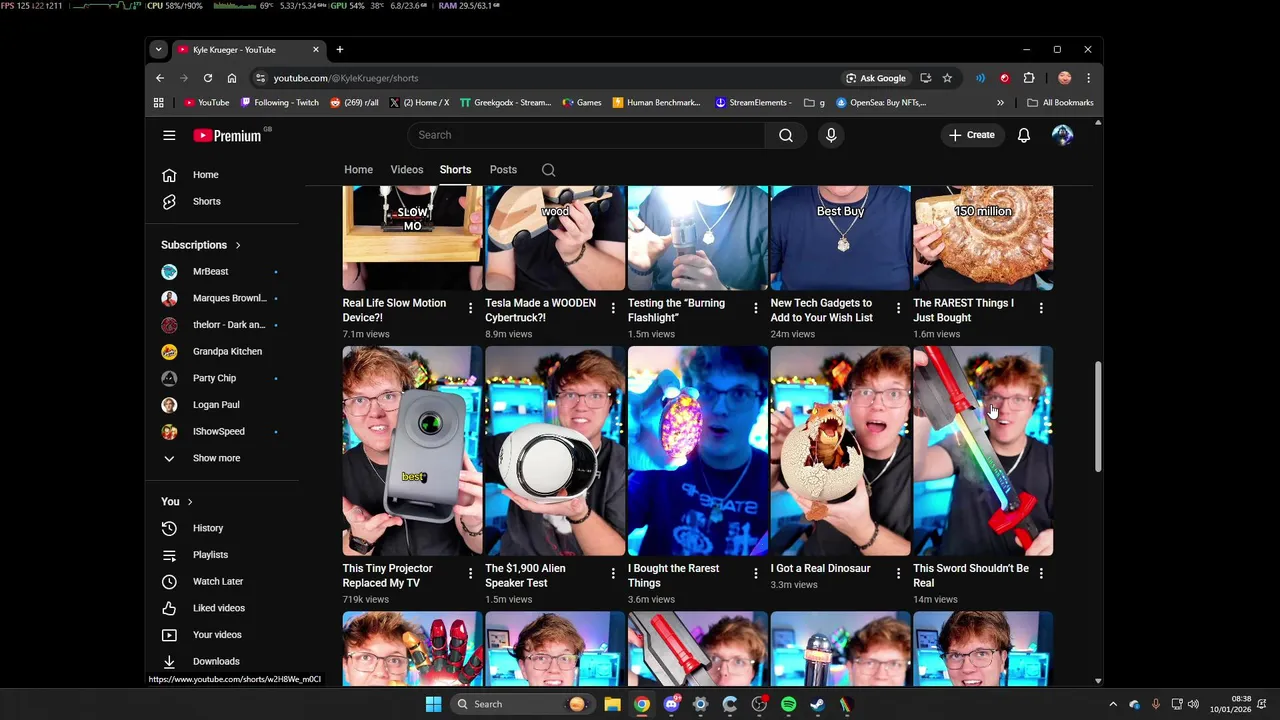Close the Kyle Krueger YouTube tab

[316, 49]
